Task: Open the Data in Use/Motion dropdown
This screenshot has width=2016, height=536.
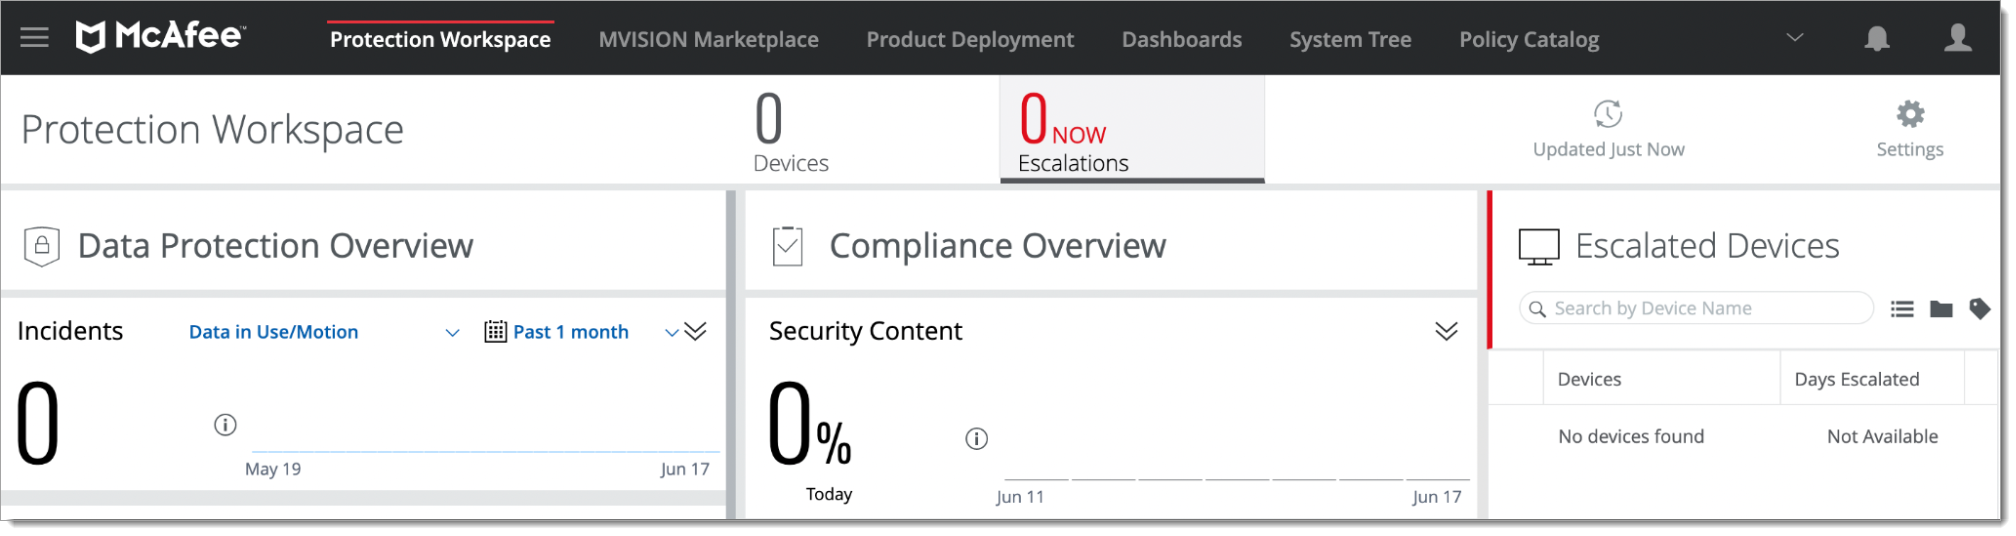Action: (452, 333)
